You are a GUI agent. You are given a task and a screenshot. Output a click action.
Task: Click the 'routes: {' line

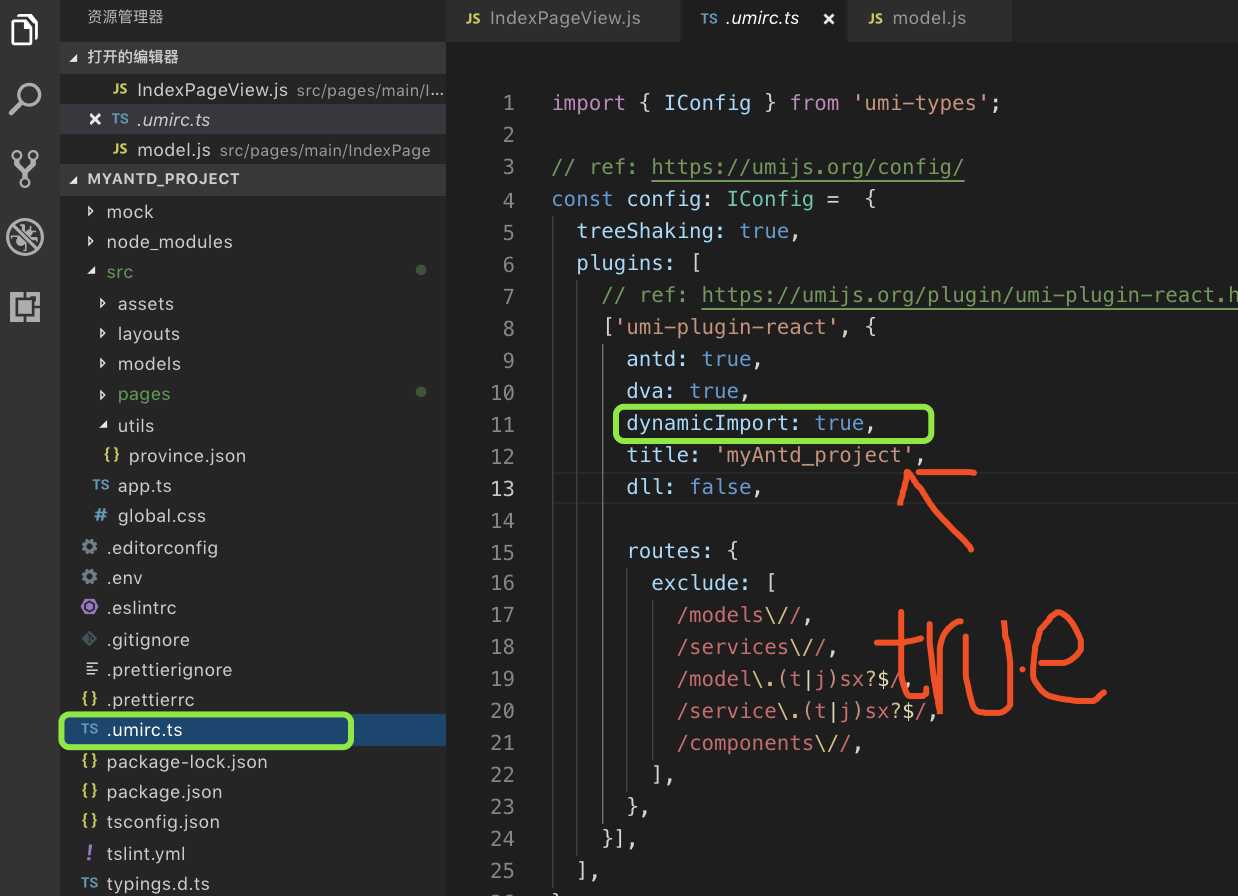[x=682, y=551]
